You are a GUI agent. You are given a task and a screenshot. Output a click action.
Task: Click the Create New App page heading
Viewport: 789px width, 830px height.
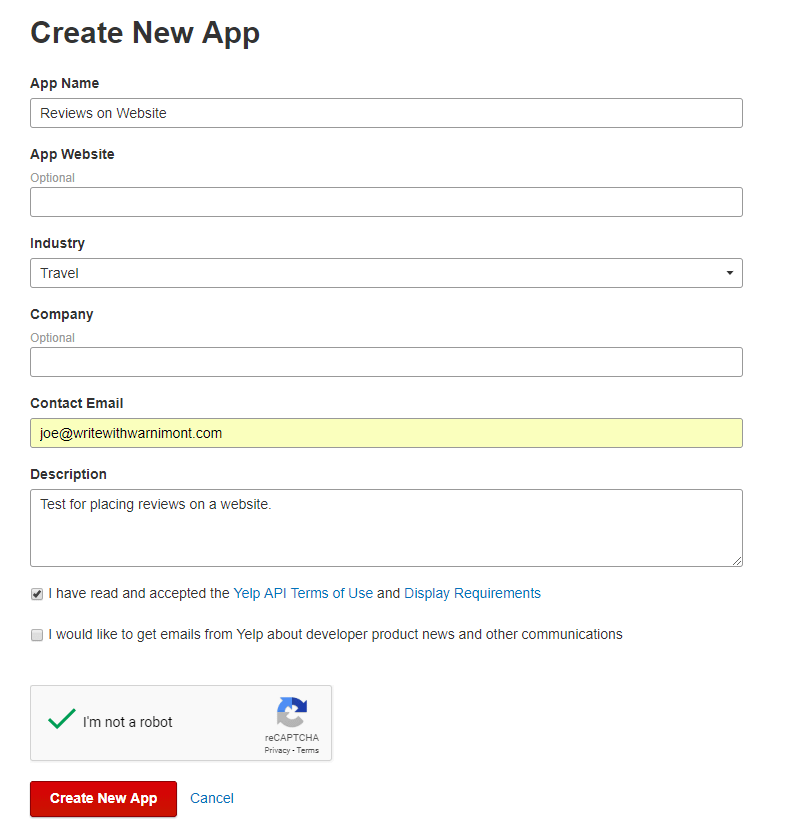(144, 33)
